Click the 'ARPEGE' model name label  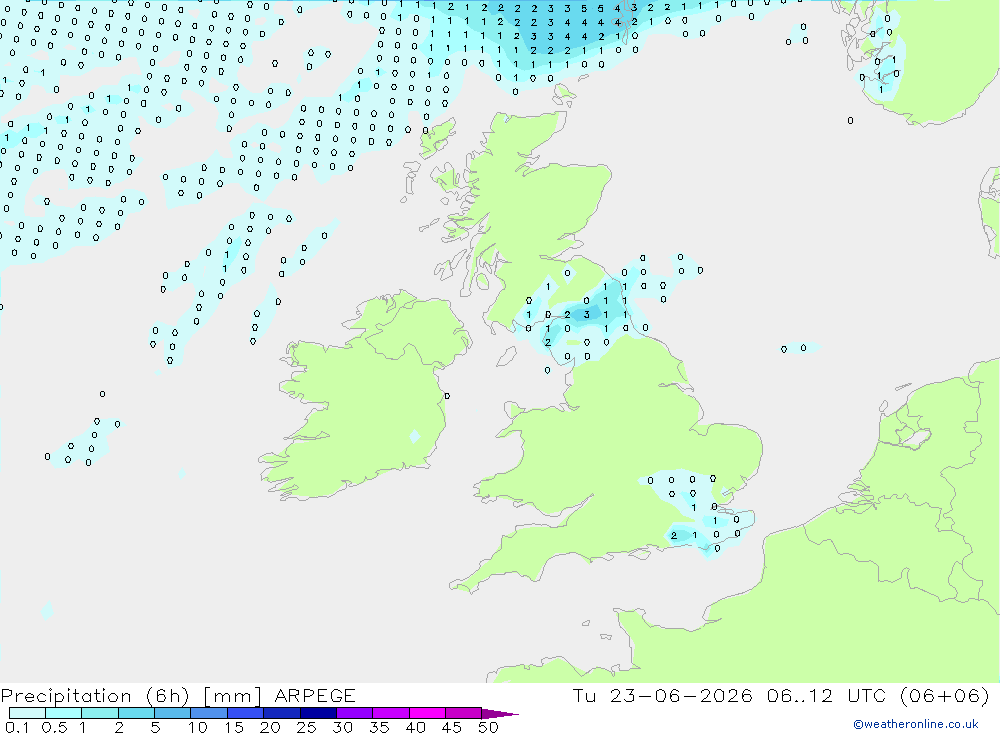pyautogui.click(x=315, y=695)
